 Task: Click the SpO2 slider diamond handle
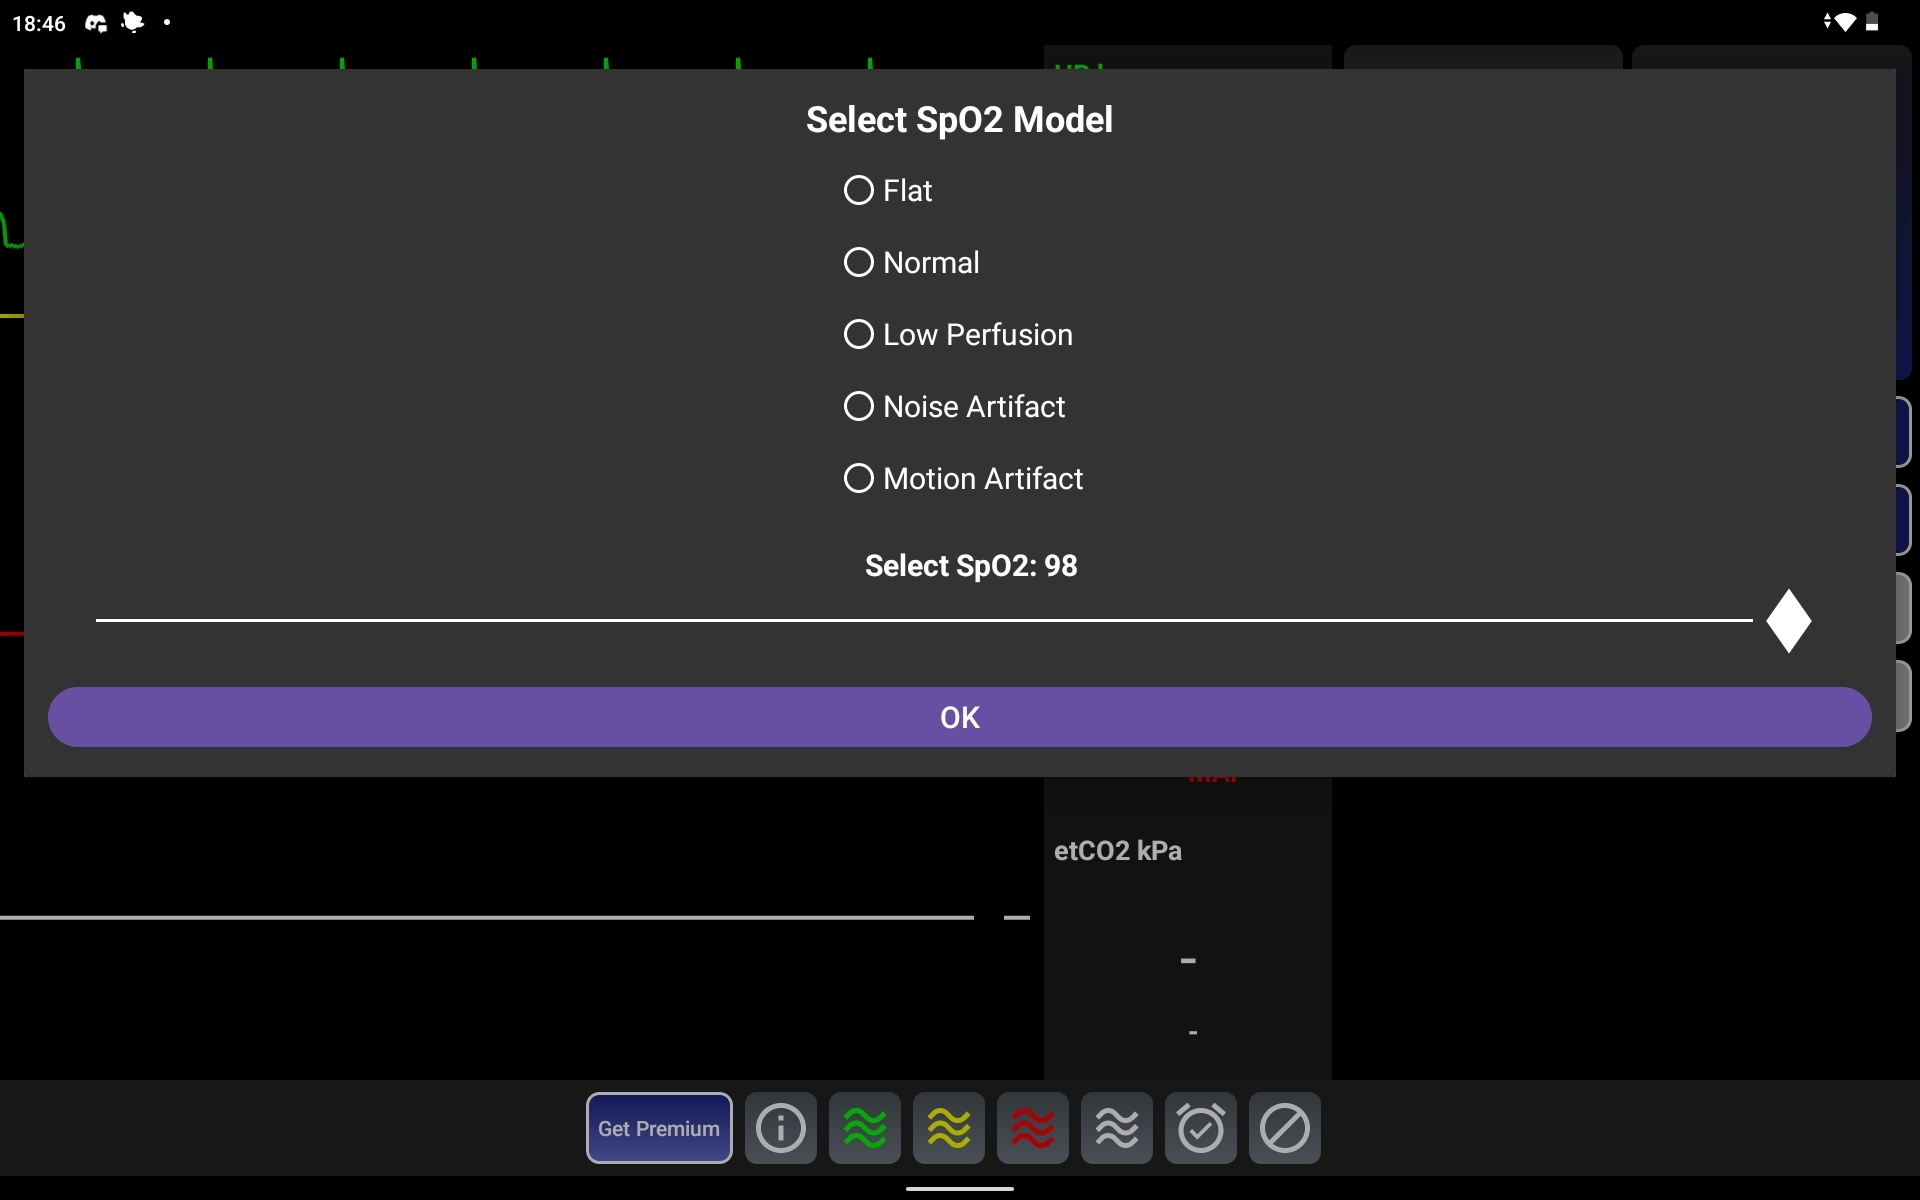pyautogui.click(x=1788, y=621)
